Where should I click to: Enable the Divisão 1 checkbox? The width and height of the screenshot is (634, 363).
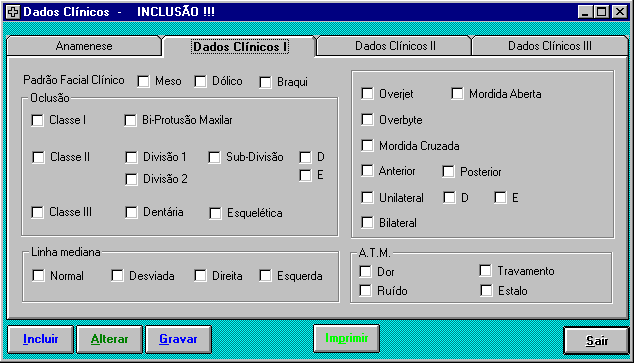click(x=131, y=157)
